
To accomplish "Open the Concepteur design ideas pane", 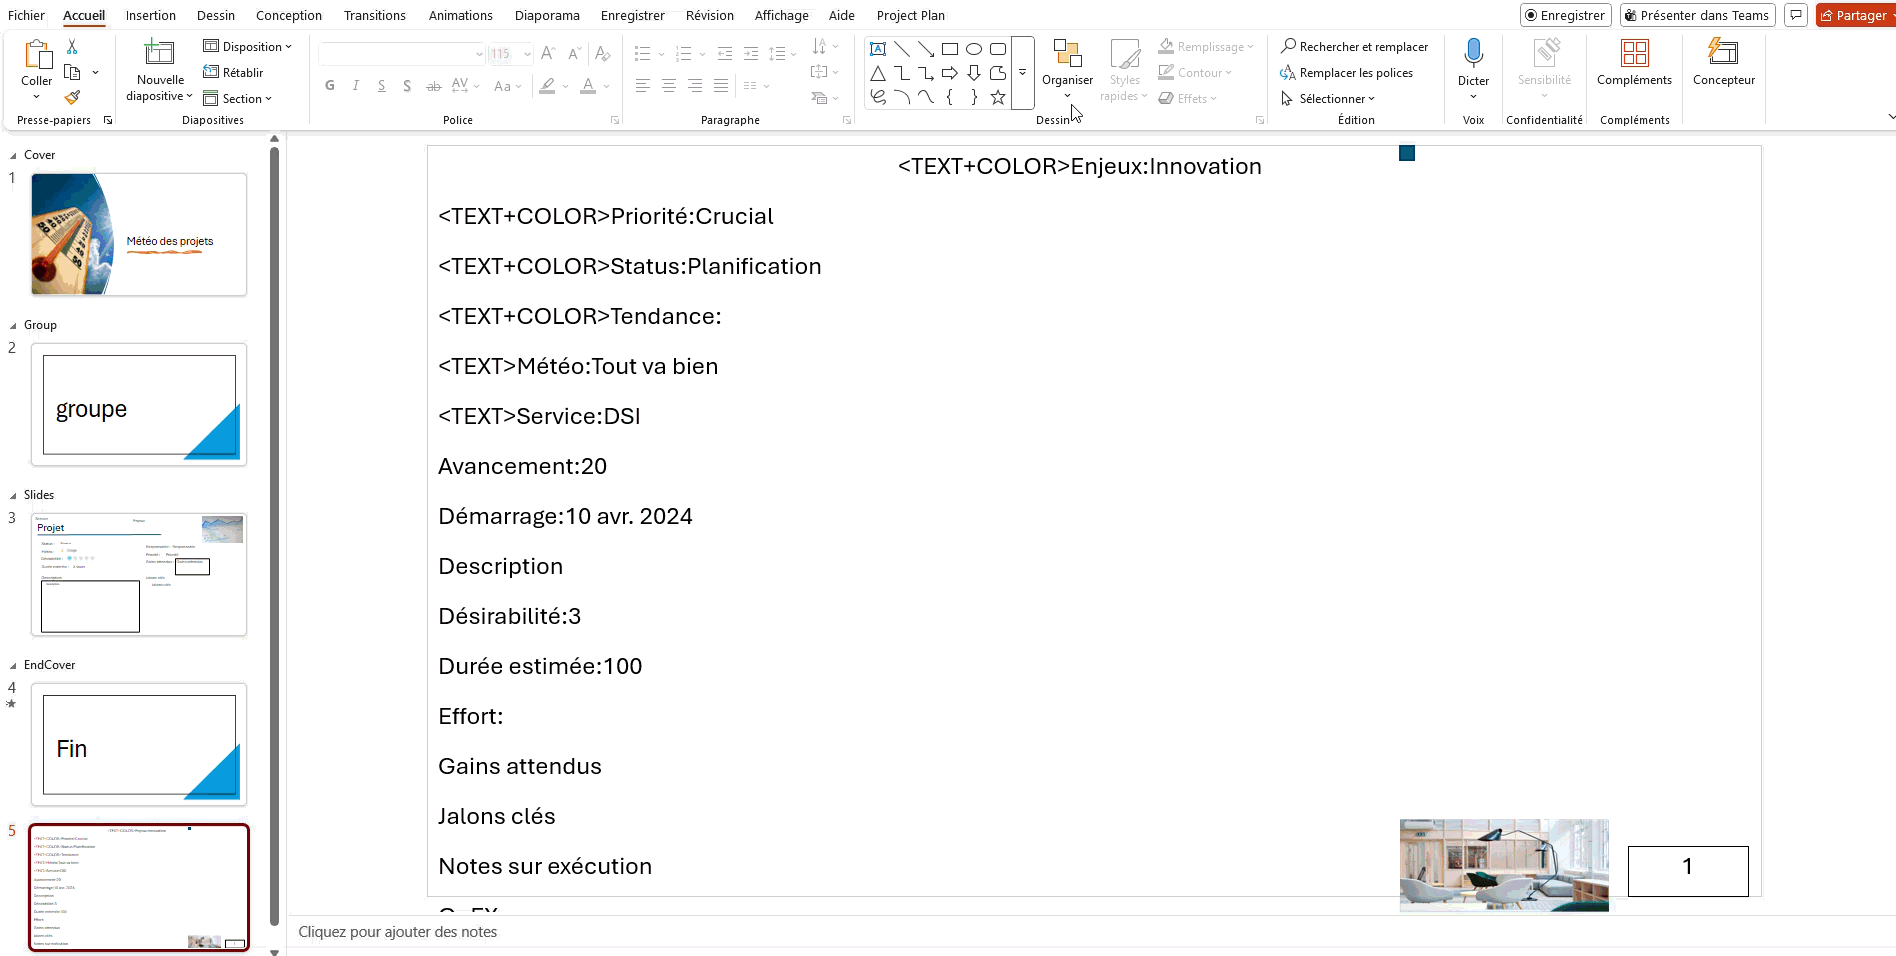I will pyautogui.click(x=1723, y=53).
